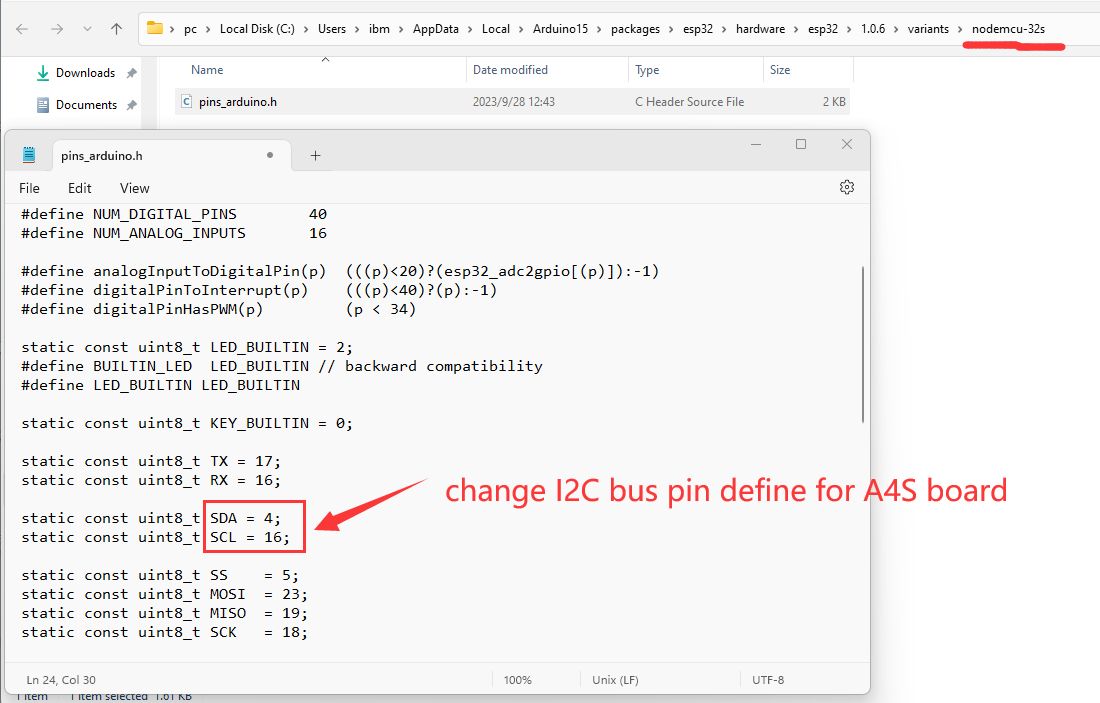Open Documents in the Explorer sidebar

click(x=86, y=105)
